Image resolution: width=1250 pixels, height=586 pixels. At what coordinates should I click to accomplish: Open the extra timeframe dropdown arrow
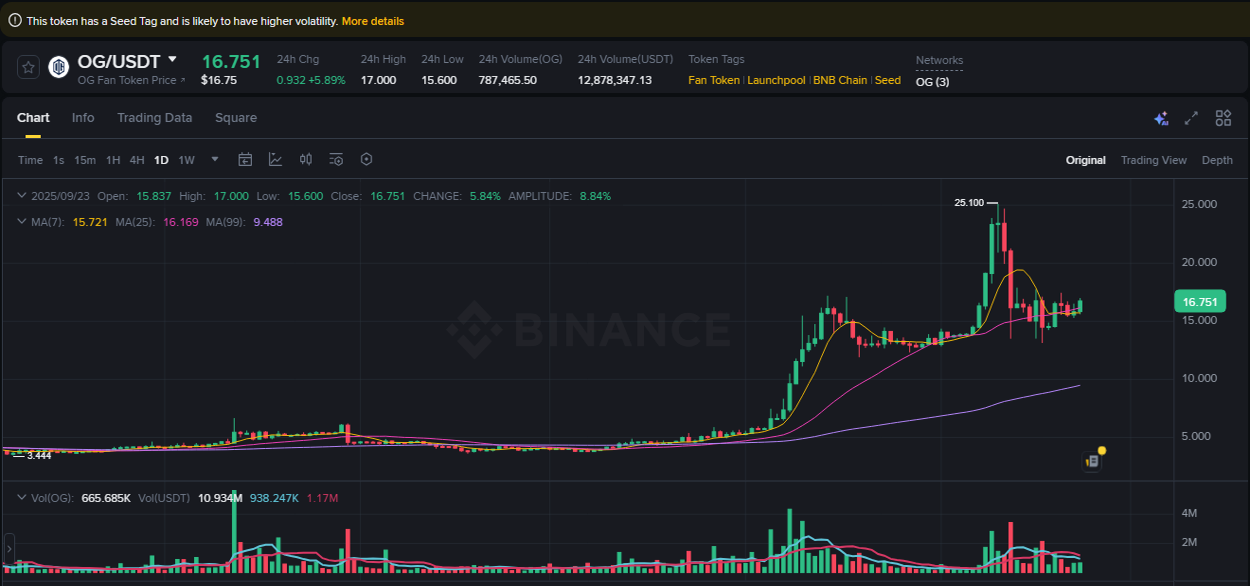[x=214, y=159]
